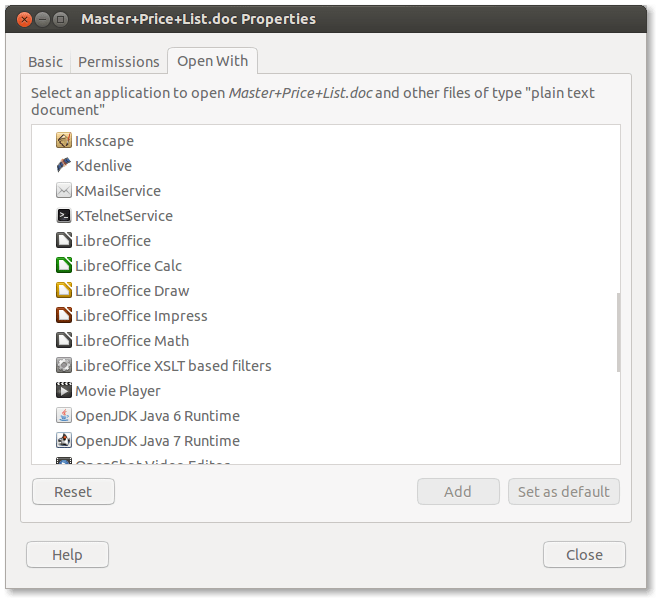656x598 pixels.
Task: Click the Kdenlive application icon
Action: (64, 165)
